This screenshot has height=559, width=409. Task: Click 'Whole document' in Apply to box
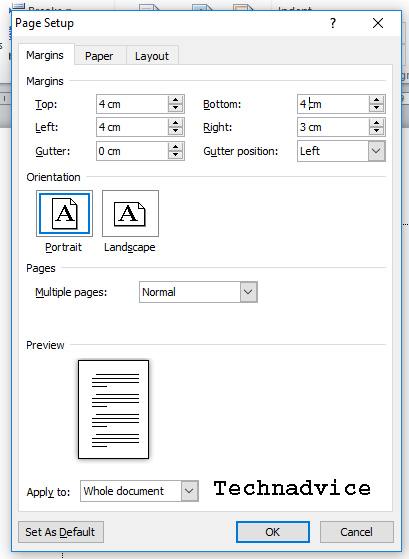124,491
